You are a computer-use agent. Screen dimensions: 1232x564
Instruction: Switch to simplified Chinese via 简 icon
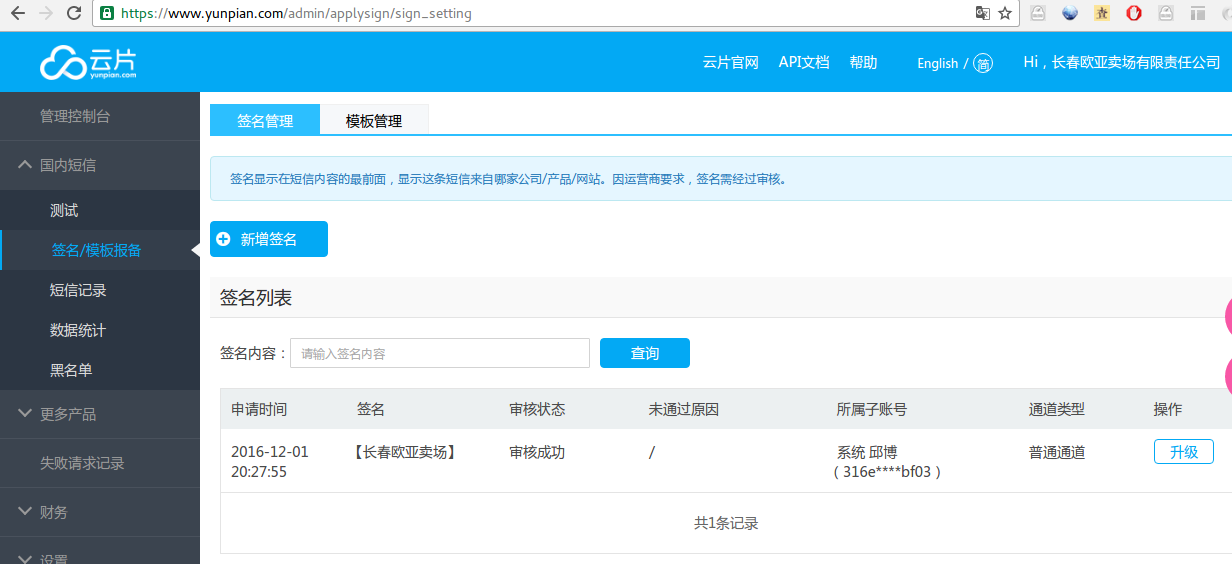(983, 63)
